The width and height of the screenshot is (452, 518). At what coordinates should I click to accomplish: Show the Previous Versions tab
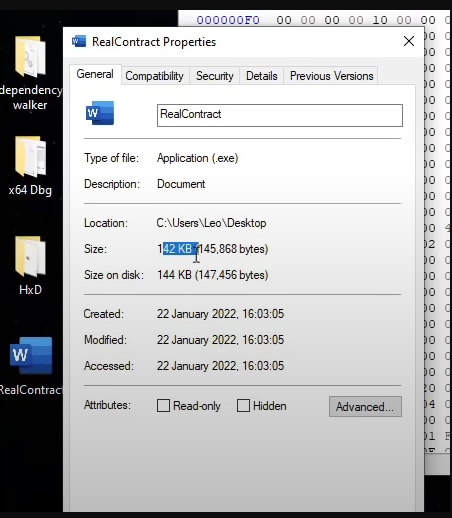pyautogui.click(x=331, y=76)
